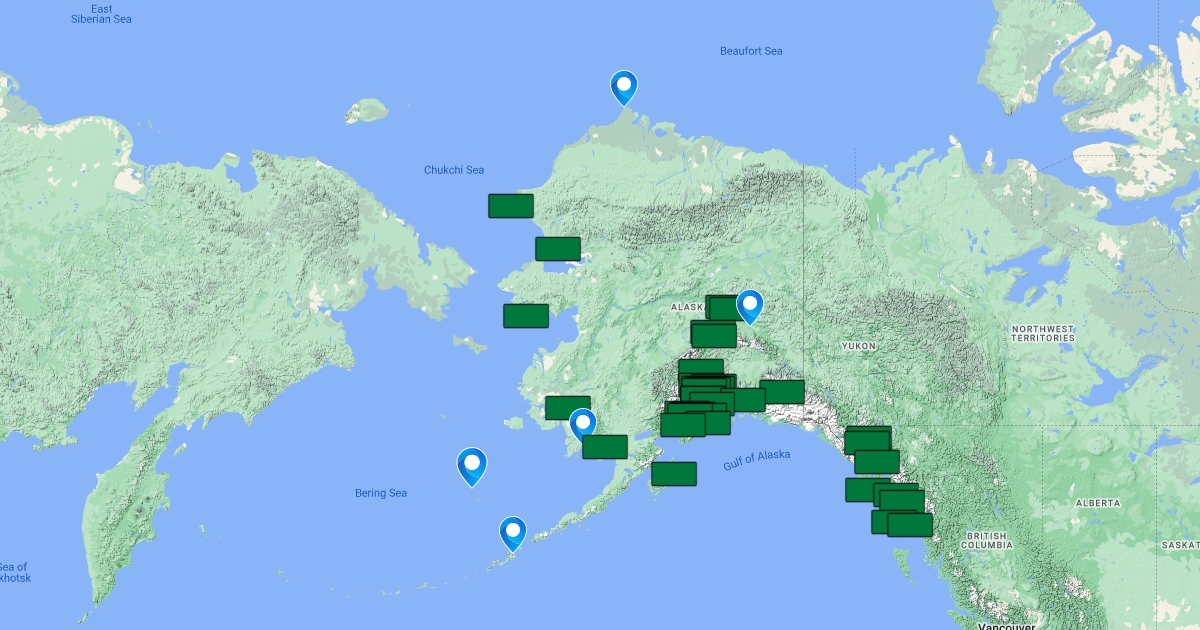Screen dimensions: 1200x630
Task: Click the northernmost green rectangle marker
Action: tap(510, 206)
